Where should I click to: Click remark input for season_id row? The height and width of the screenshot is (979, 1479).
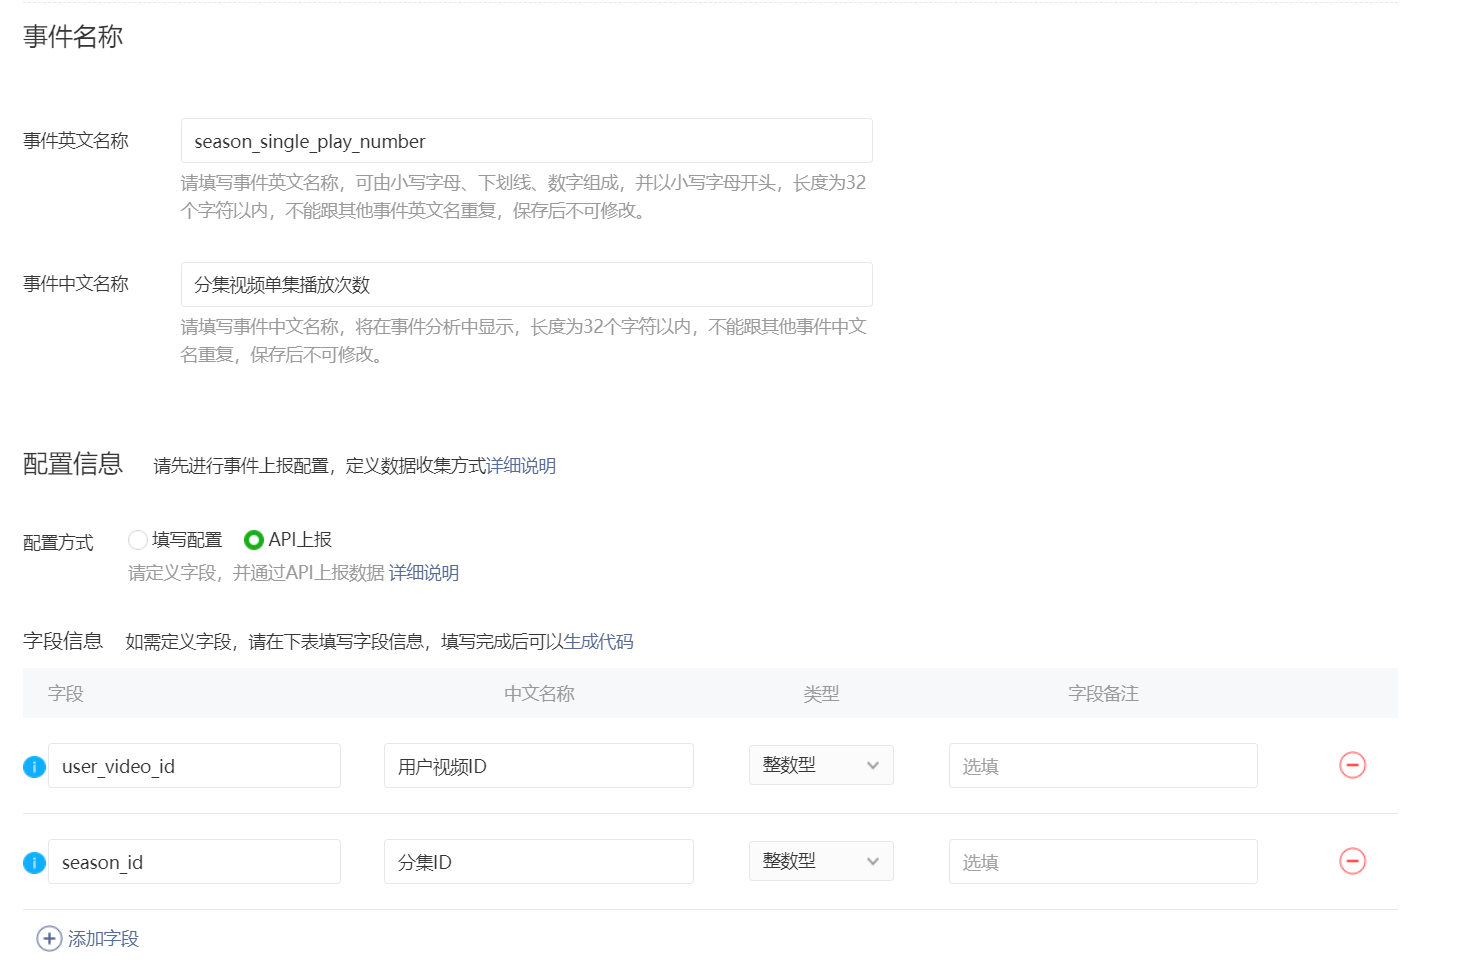[1103, 862]
